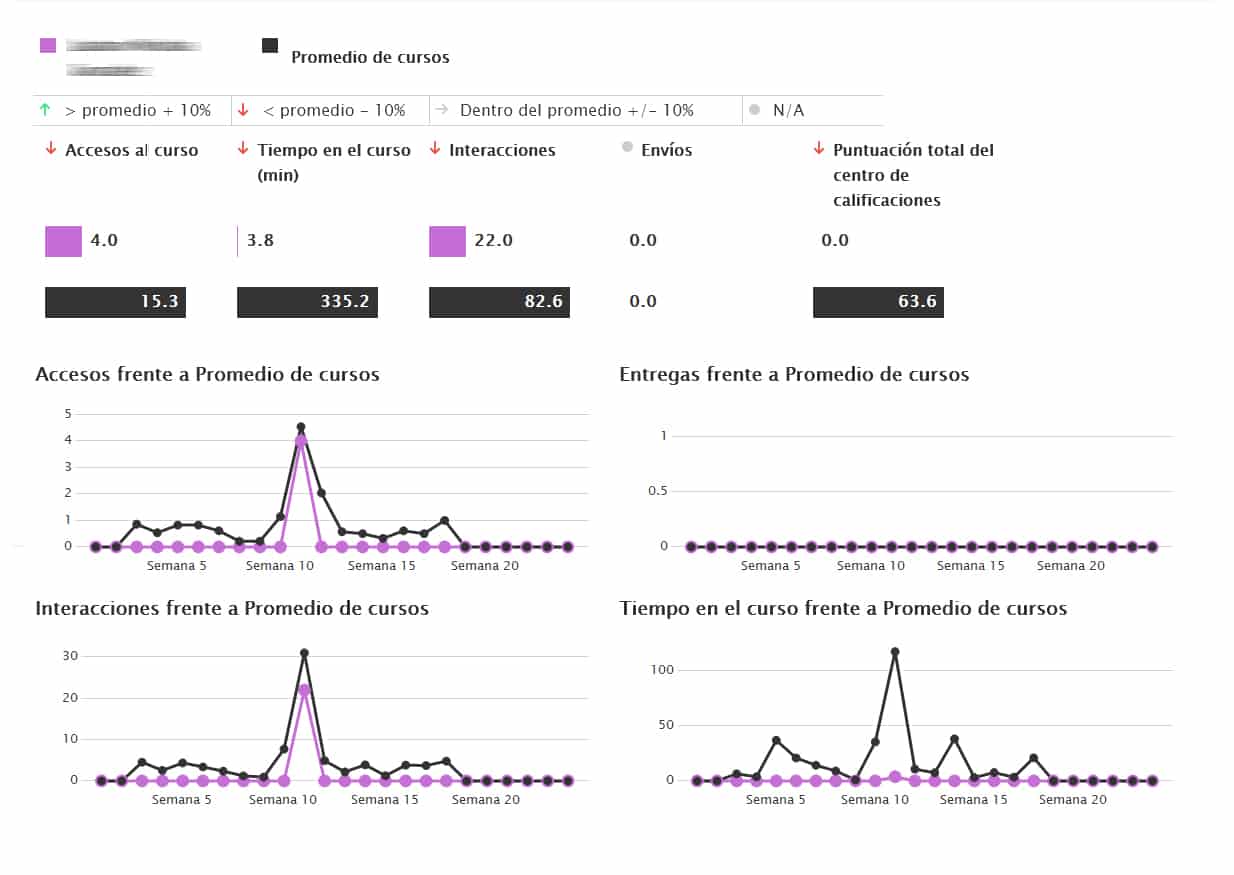This screenshot has width=1234, height=875.
Task: Click red arrow next to Tiempo en el curso
Action: 242,149
